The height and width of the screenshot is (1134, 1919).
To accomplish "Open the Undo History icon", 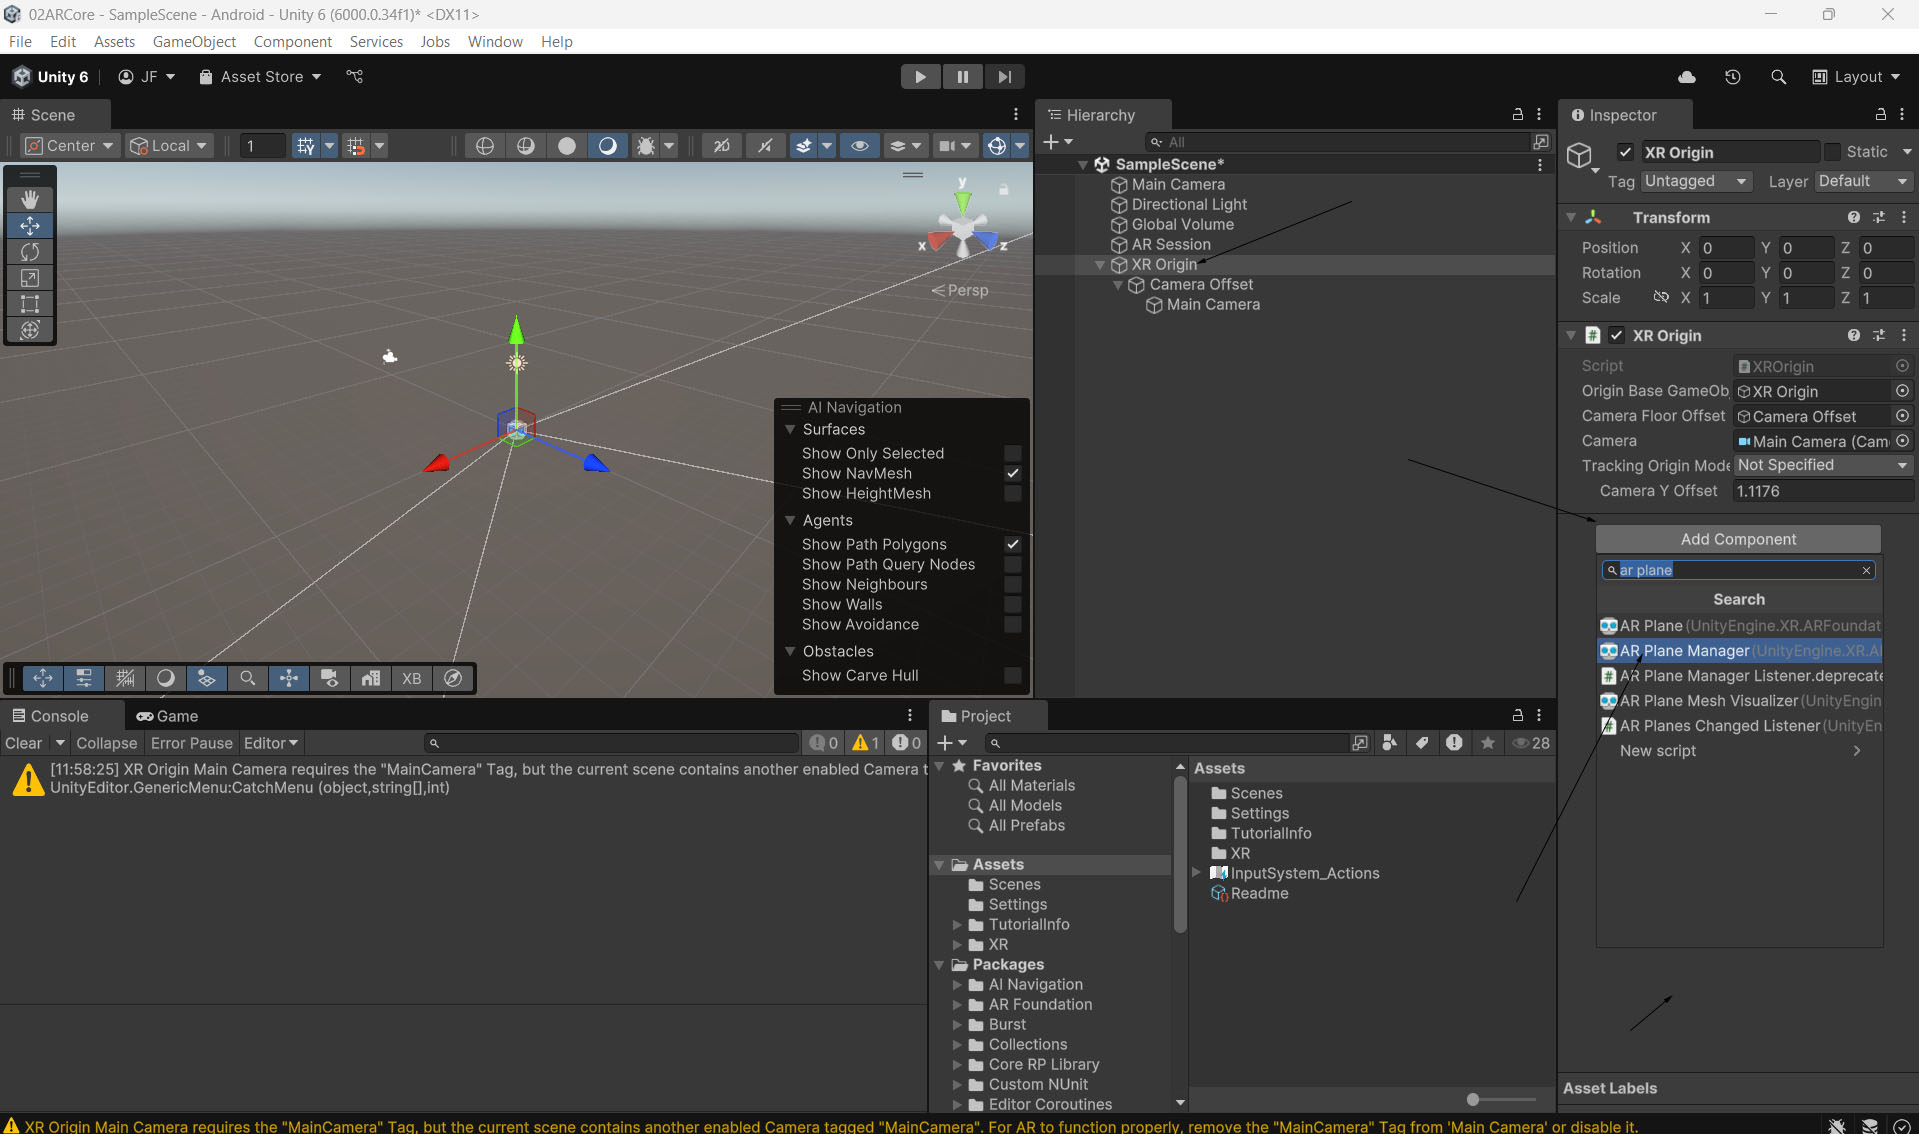I will (x=1733, y=77).
